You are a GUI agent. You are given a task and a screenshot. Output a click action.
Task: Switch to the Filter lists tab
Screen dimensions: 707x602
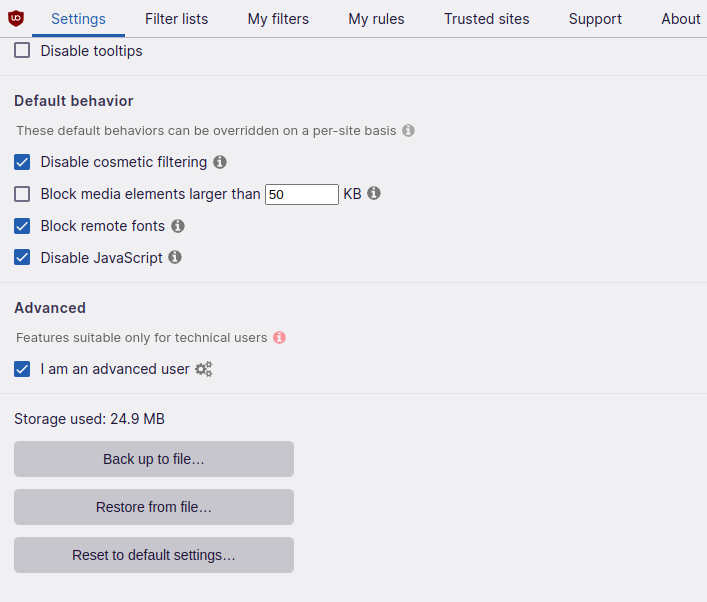[x=176, y=19]
